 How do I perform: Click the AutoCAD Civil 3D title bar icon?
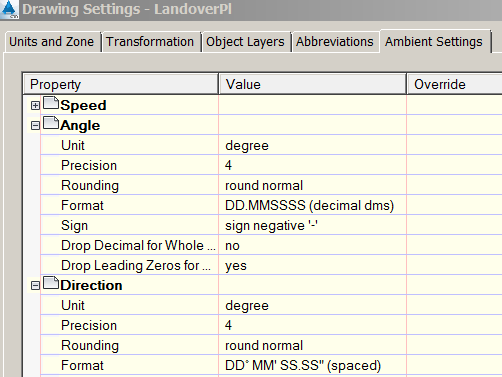[9, 9]
